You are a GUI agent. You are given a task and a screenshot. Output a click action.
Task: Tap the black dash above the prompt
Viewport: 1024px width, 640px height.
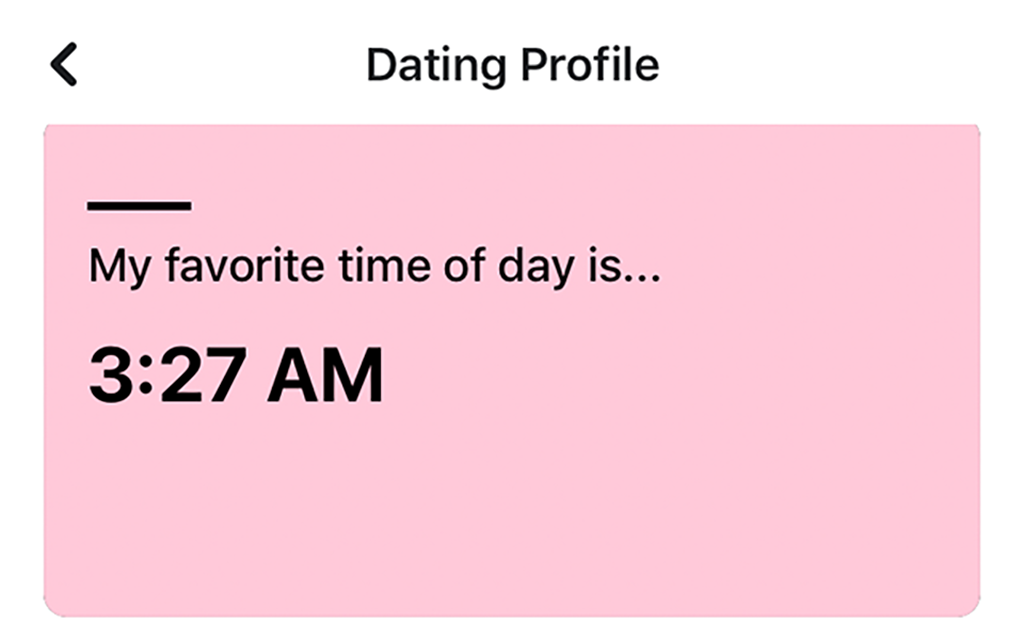tap(139, 206)
